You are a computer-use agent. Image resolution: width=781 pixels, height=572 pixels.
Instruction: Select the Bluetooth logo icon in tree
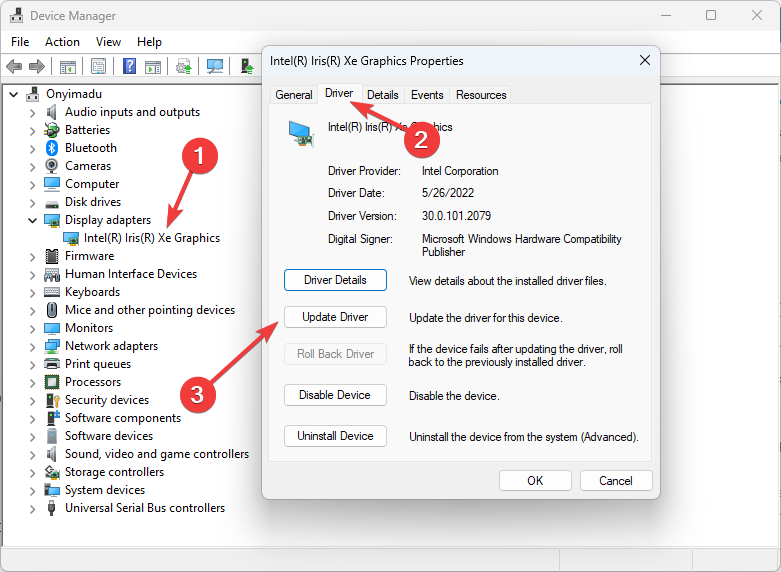[52, 148]
